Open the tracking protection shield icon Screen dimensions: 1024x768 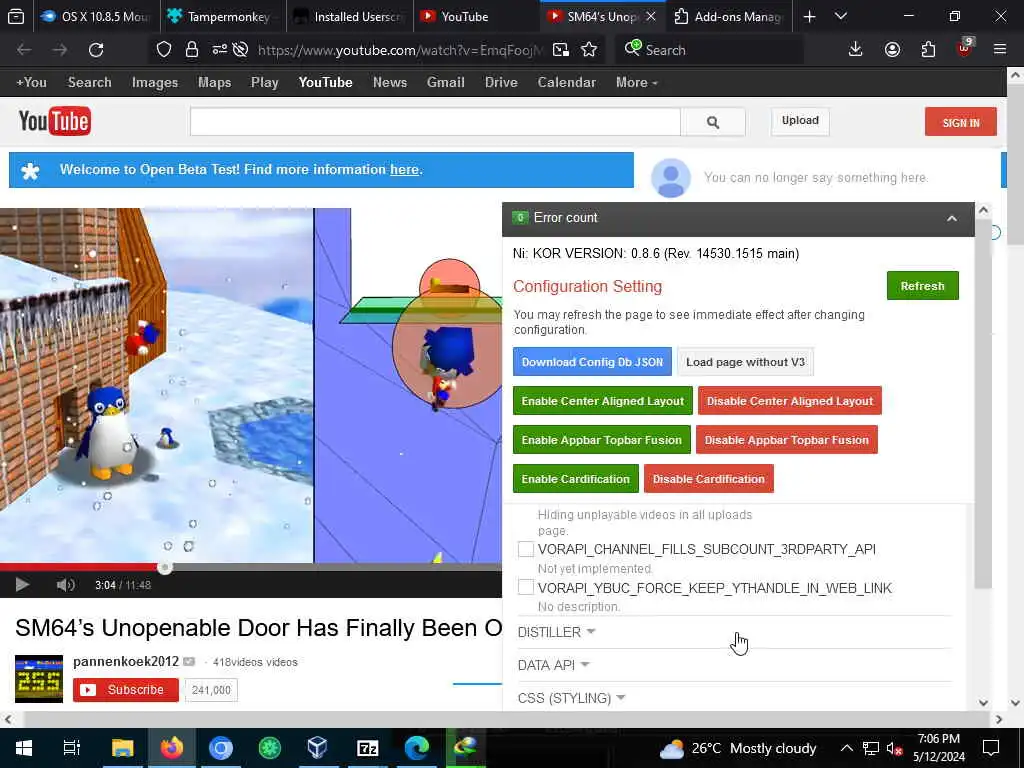click(x=164, y=50)
